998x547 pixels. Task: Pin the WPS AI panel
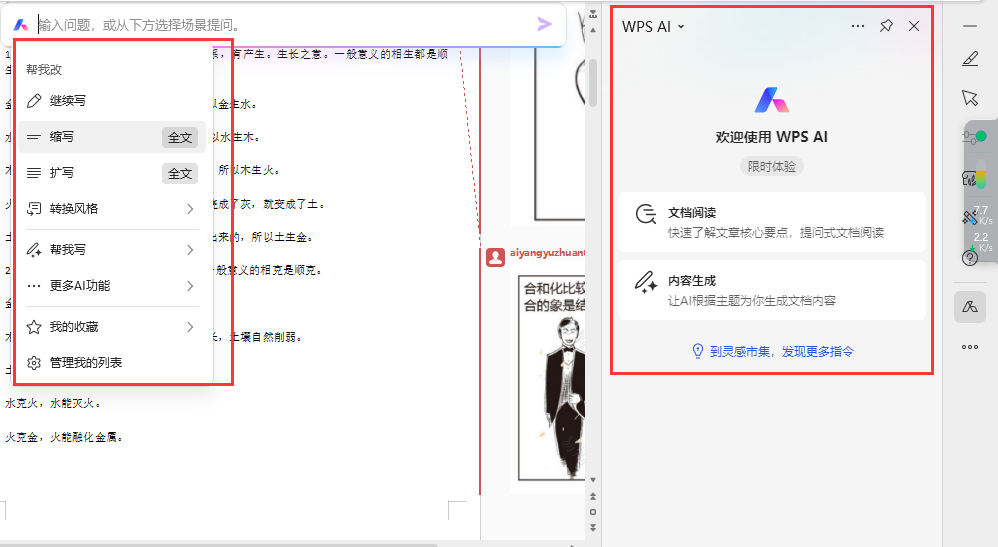point(886,25)
